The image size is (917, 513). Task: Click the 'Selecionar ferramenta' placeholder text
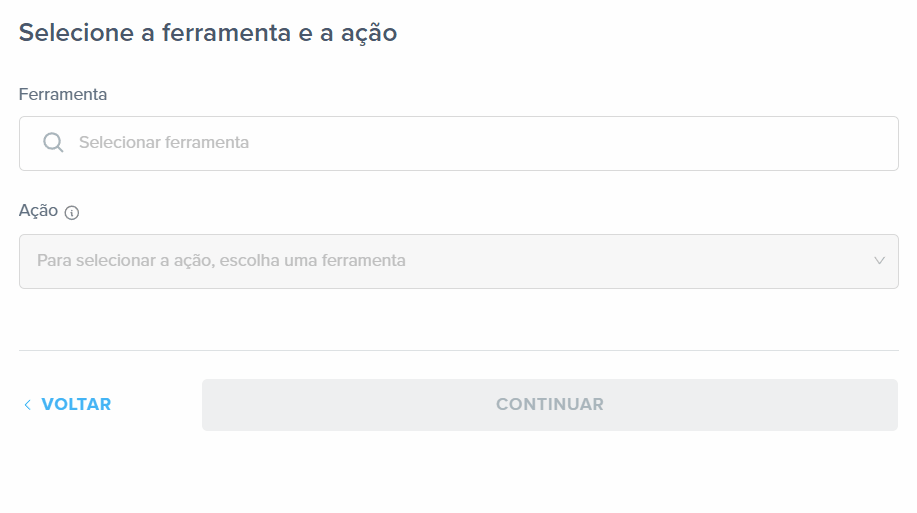pos(164,142)
